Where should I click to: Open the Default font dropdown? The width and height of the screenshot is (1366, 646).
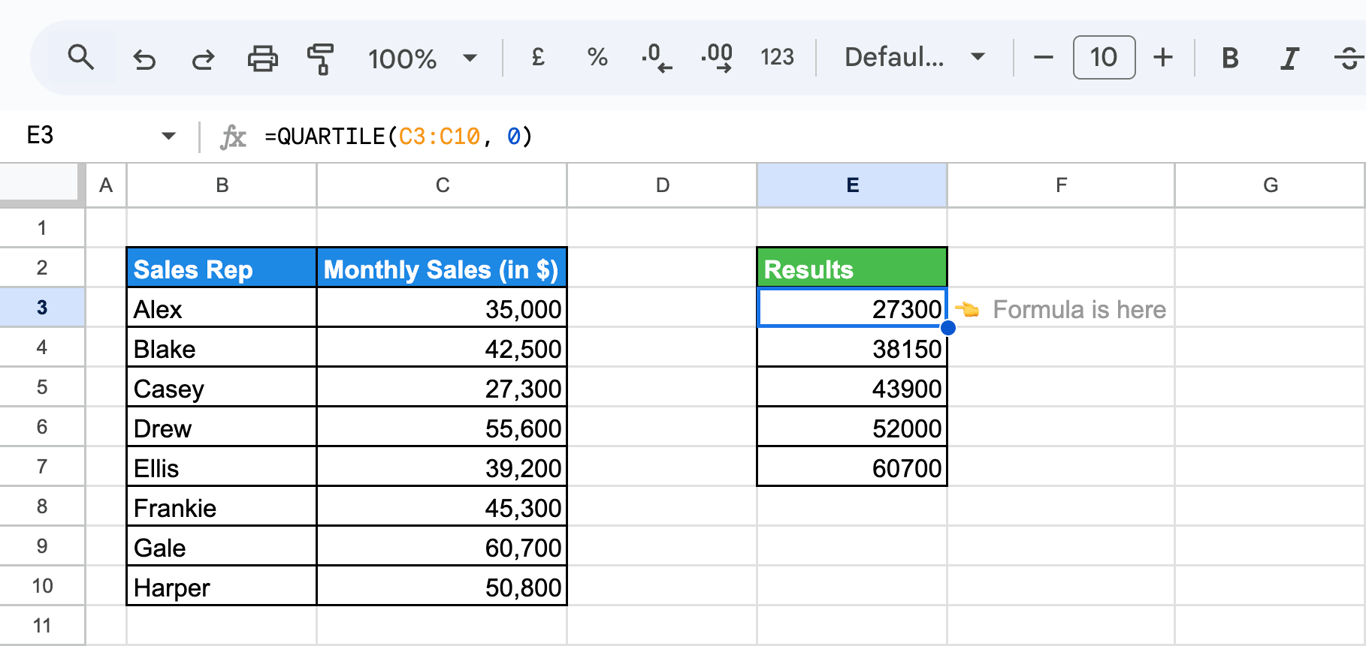pos(915,58)
